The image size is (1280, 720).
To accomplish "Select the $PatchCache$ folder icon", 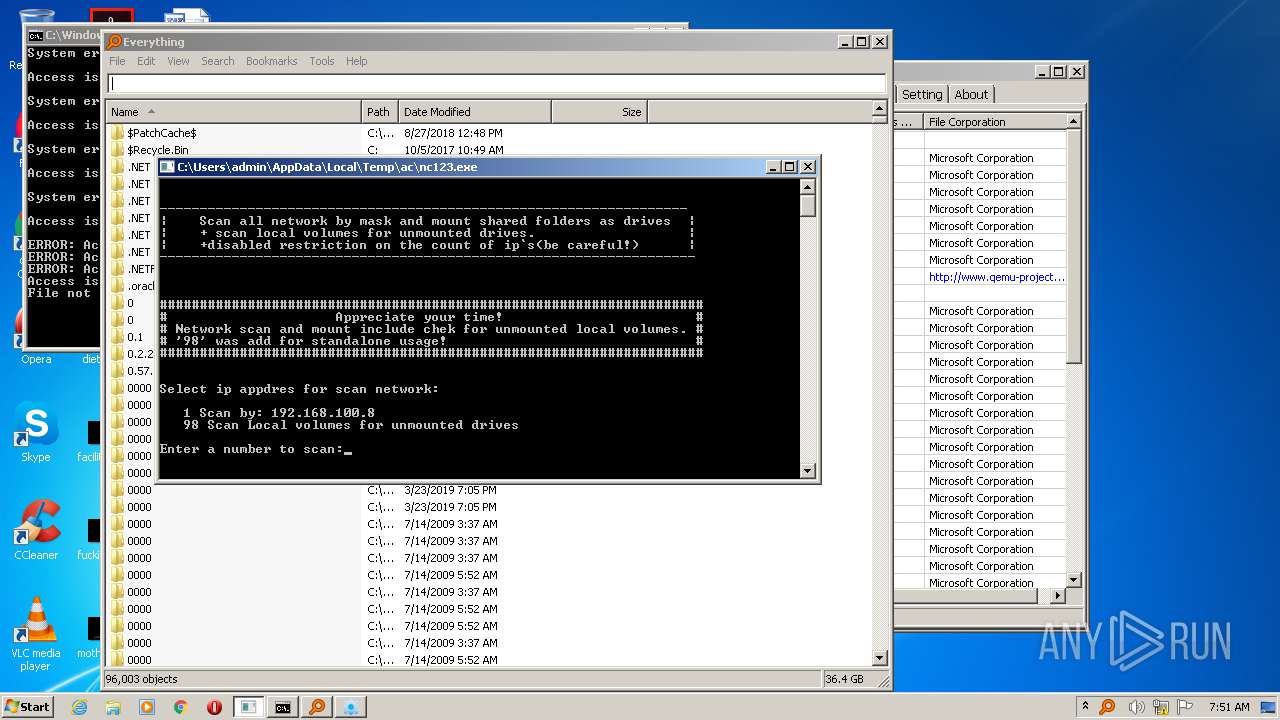I will 117,133.
